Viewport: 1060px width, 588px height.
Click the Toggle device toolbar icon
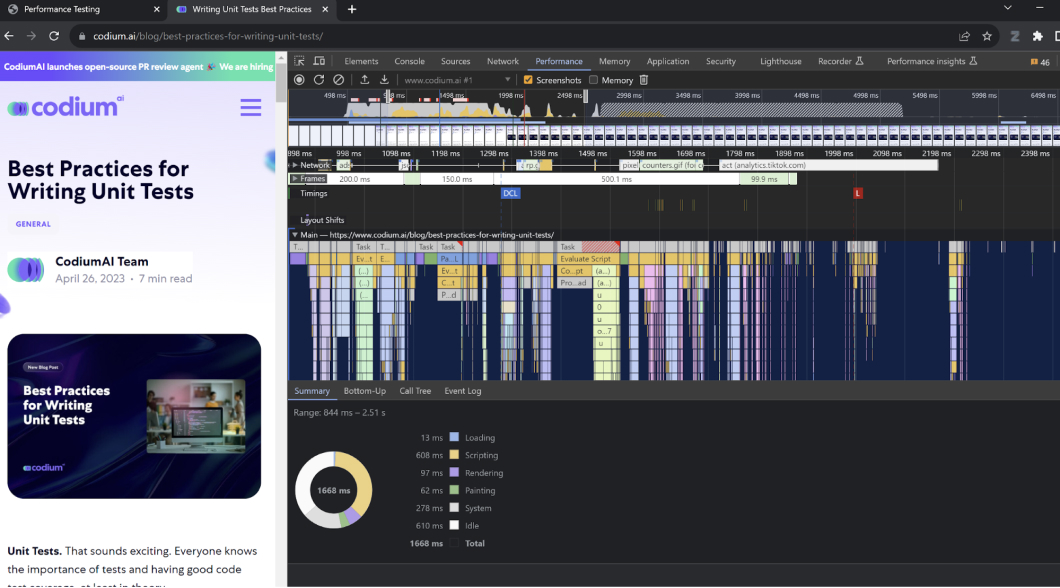click(x=317, y=61)
